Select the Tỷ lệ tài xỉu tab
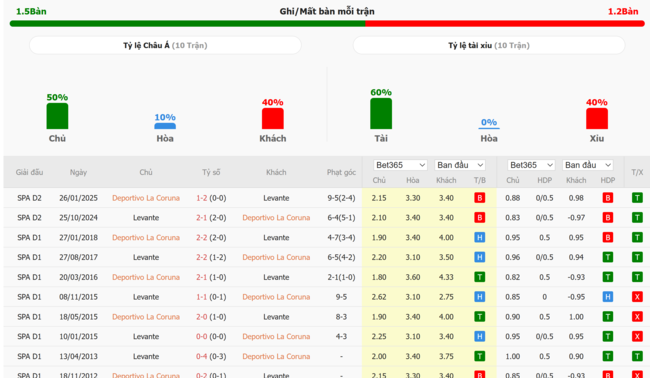 click(489, 45)
